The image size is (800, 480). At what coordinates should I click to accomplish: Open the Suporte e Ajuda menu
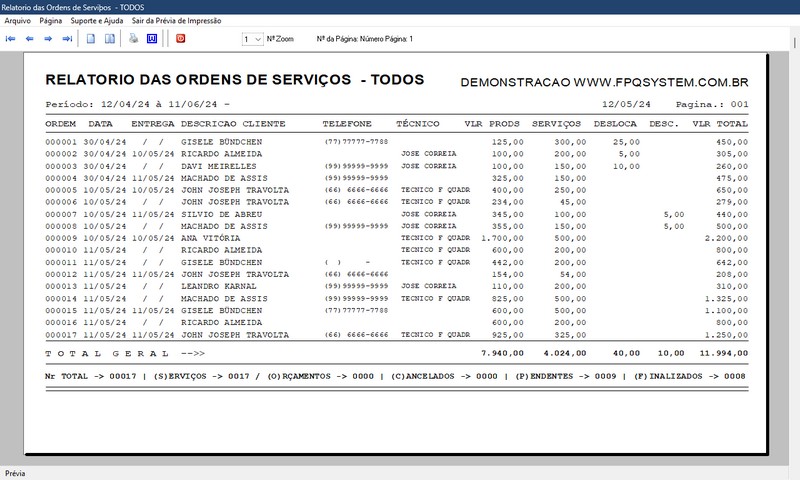pyautogui.click(x=97, y=20)
